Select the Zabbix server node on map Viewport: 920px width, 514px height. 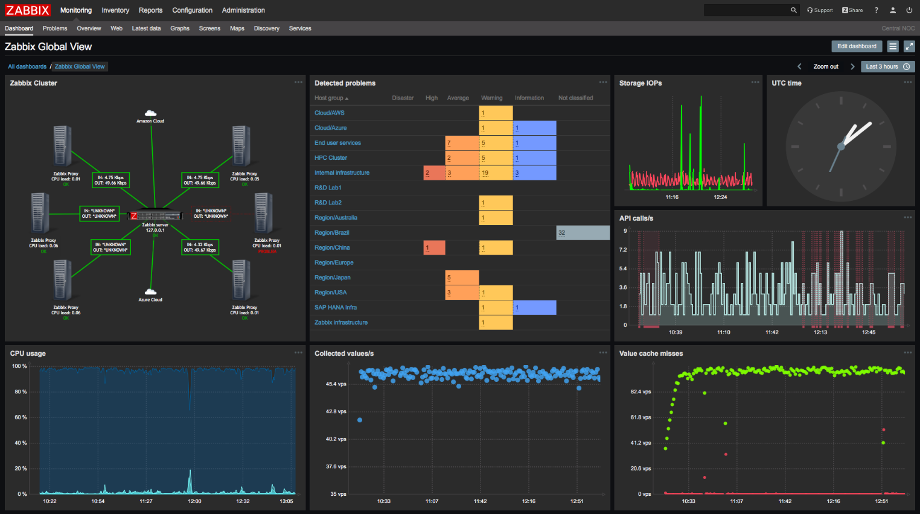pyautogui.click(x=154, y=216)
